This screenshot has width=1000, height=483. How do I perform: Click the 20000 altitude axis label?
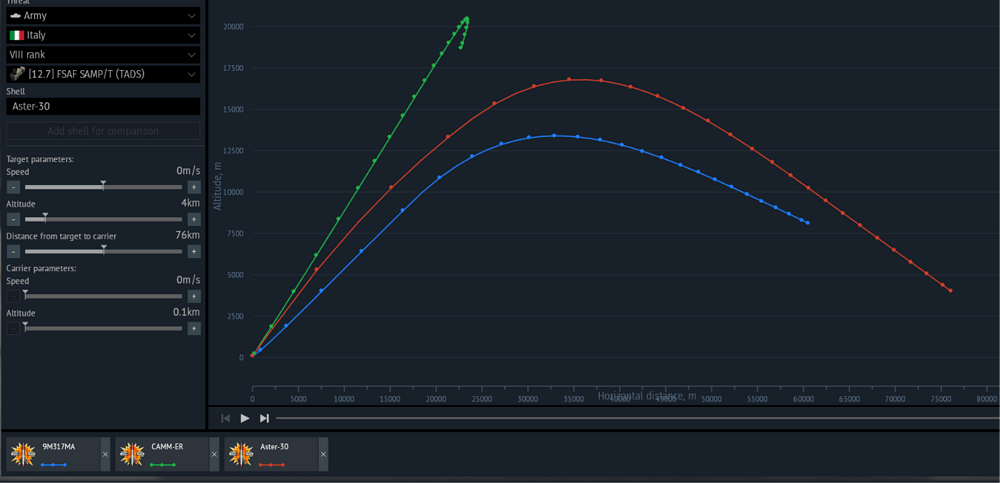[x=233, y=26]
